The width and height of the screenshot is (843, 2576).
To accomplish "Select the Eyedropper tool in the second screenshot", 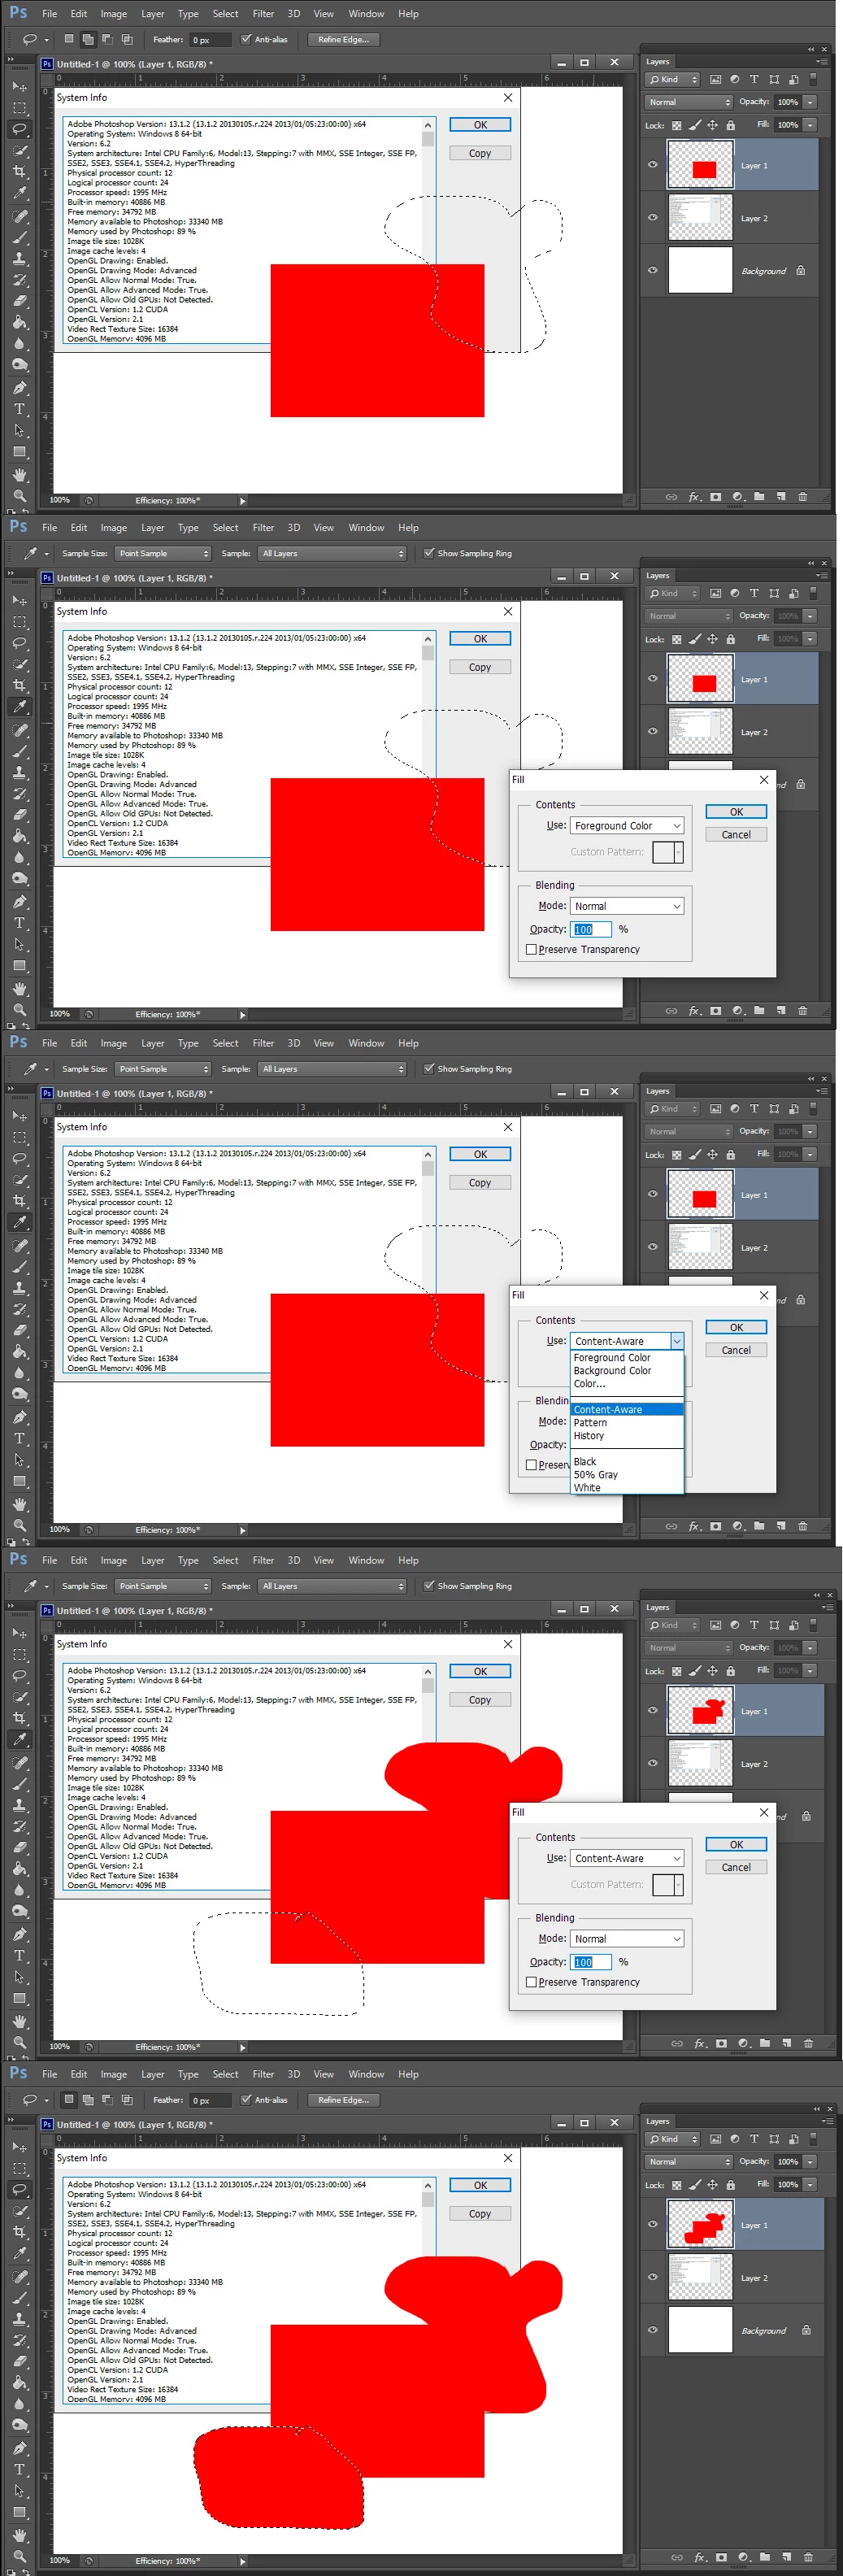I will point(19,707).
